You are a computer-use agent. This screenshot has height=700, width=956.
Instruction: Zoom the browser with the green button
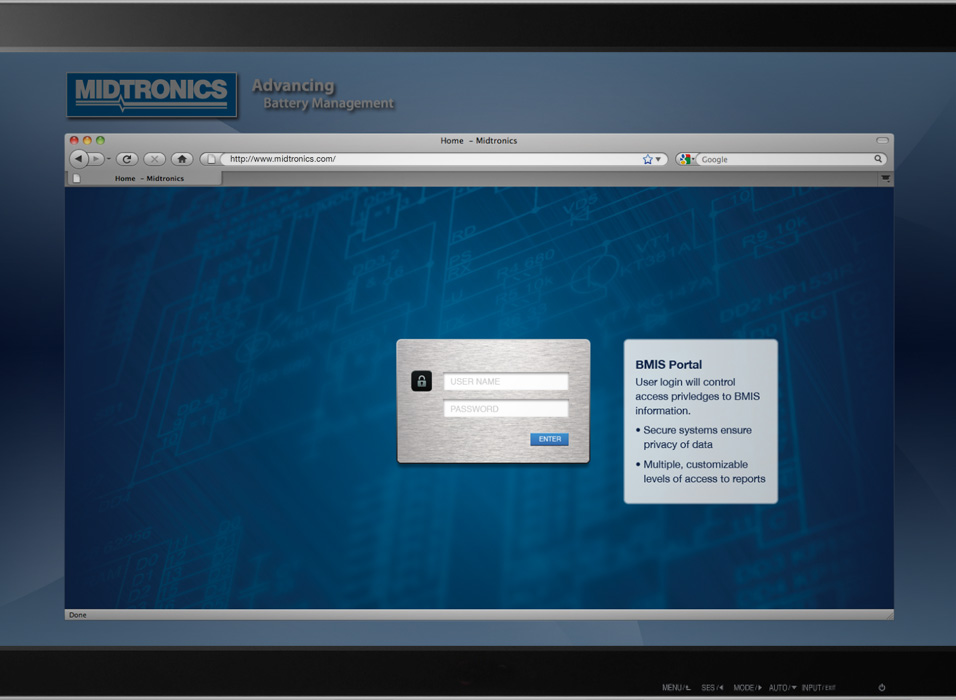point(101,140)
